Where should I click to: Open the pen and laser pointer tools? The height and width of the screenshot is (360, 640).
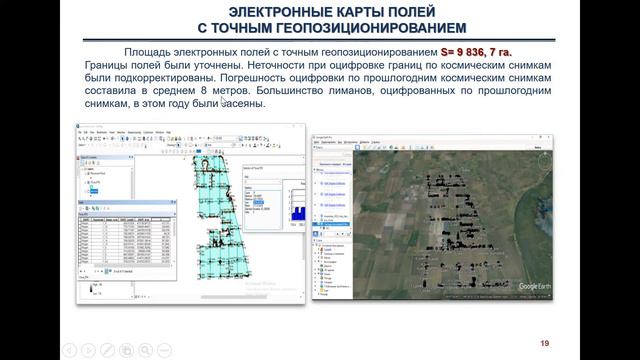(x=107, y=350)
